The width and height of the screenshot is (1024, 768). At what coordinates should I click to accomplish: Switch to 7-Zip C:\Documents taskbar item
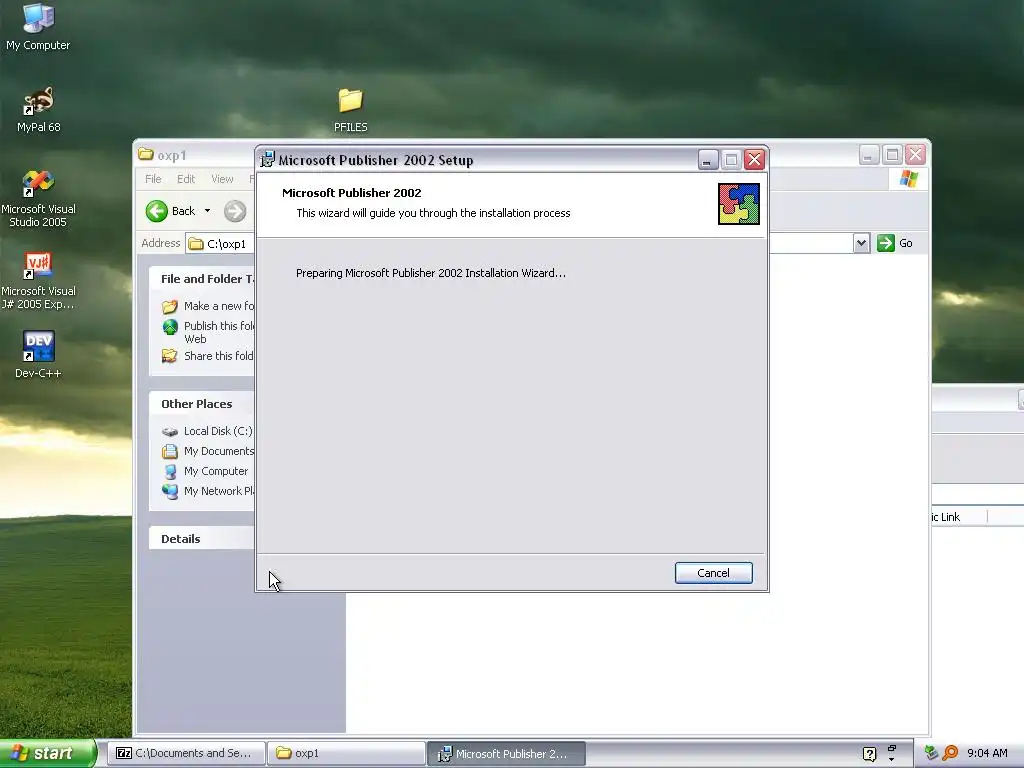[x=186, y=753]
